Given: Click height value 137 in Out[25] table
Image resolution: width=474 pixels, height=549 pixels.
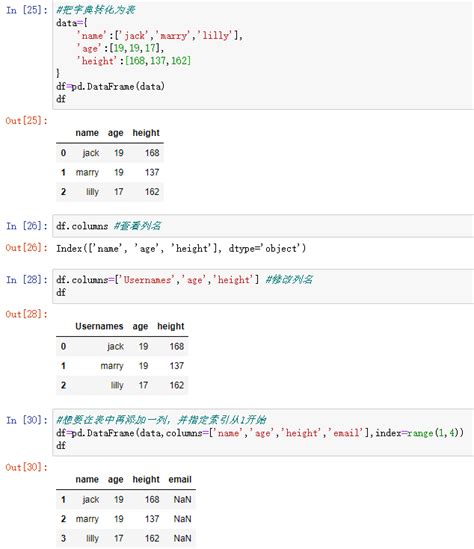Looking at the screenshot, I should [x=152, y=172].
